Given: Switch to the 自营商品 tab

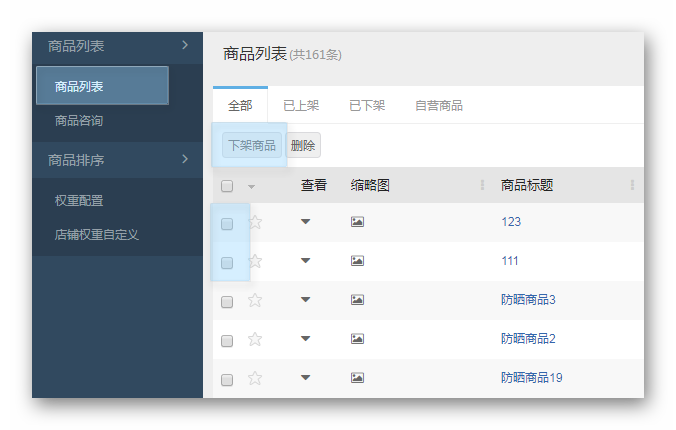Looking at the screenshot, I should point(439,105).
